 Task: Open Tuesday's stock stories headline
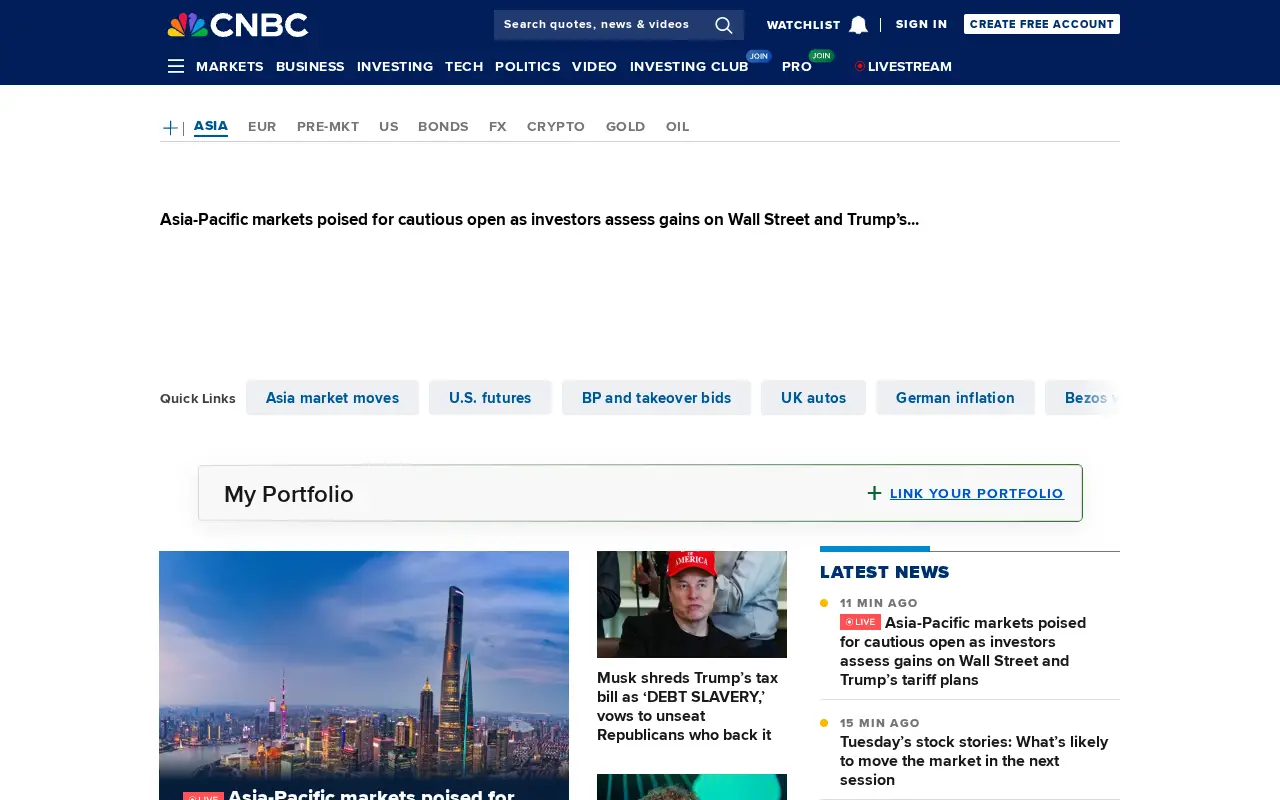pos(974,761)
